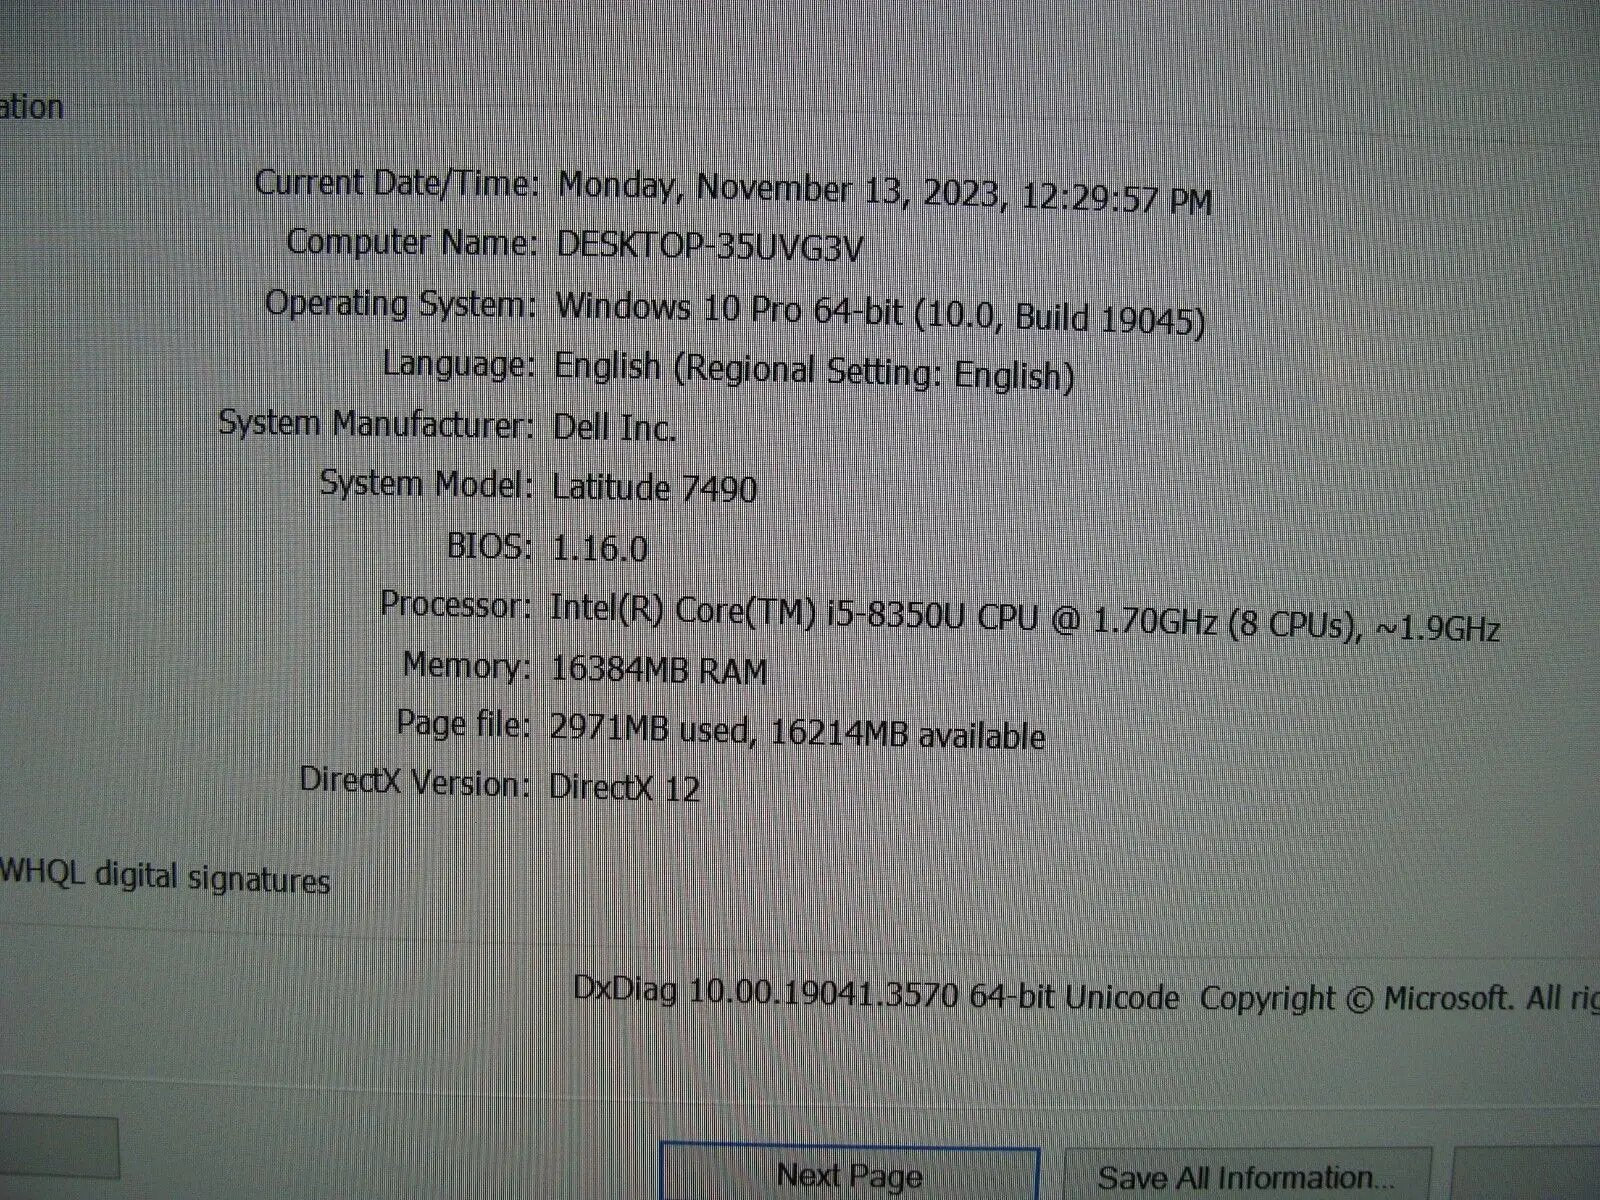The image size is (1600, 1200).
Task: Click the 'DirectX Version:' label
Action: tap(414, 781)
